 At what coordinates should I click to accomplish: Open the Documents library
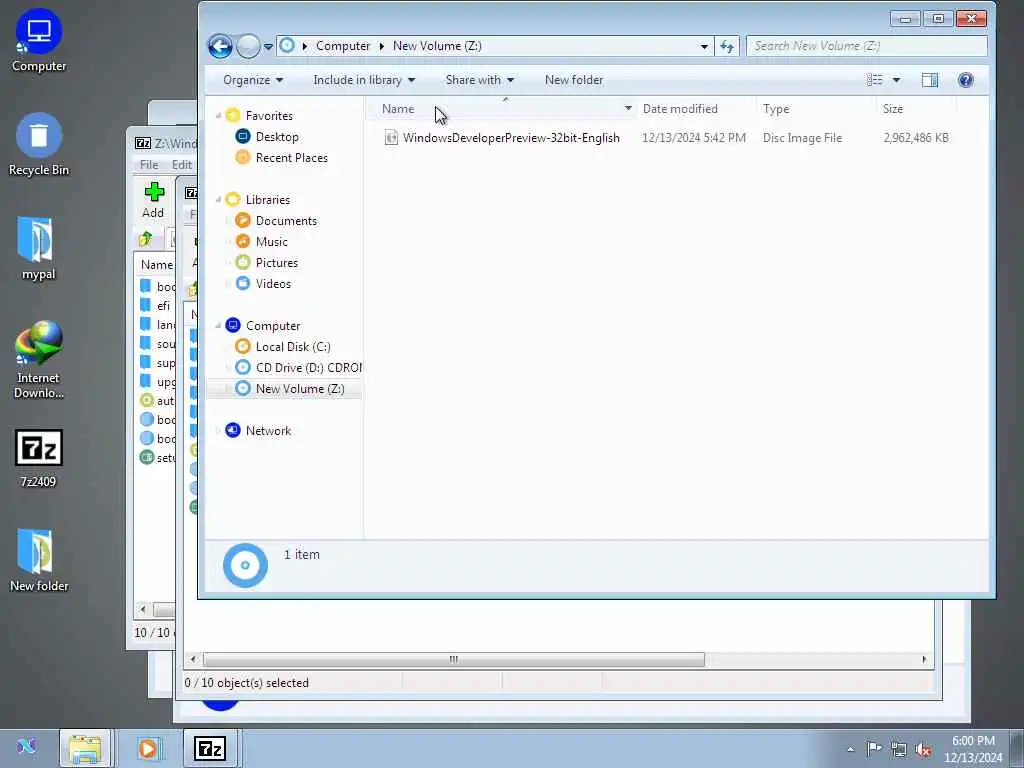pyautogui.click(x=286, y=221)
